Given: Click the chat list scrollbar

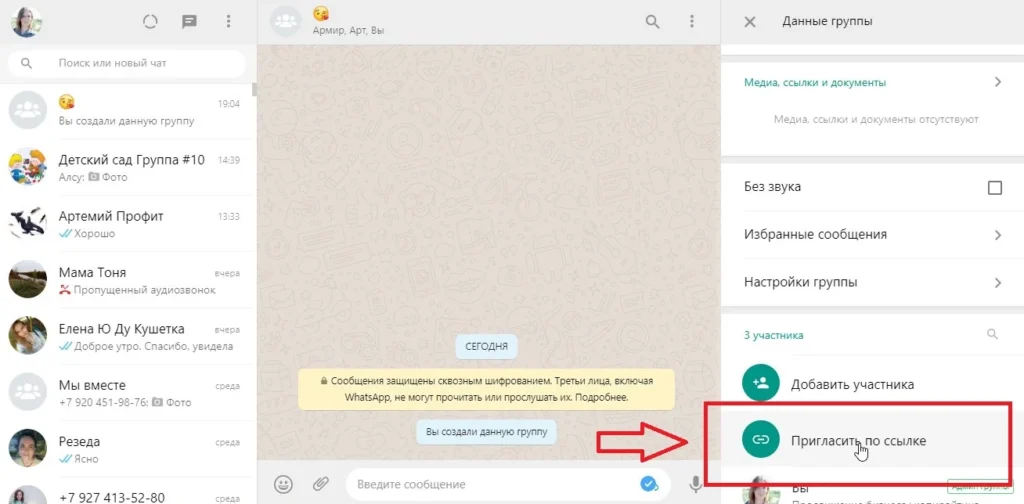Looking at the screenshot, I should point(254,89).
